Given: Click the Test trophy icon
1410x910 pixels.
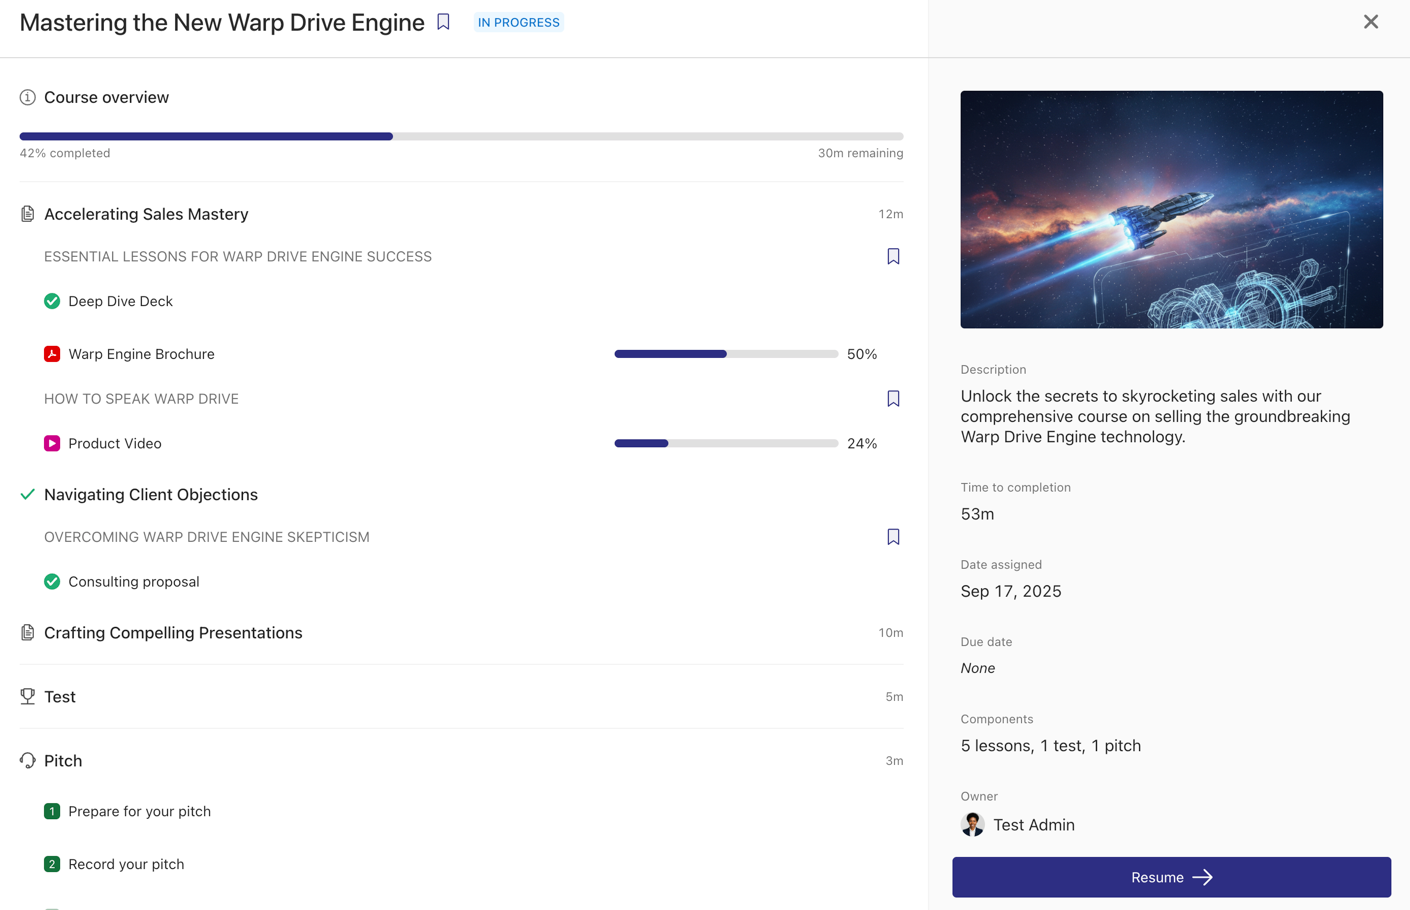Looking at the screenshot, I should click(28, 697).
